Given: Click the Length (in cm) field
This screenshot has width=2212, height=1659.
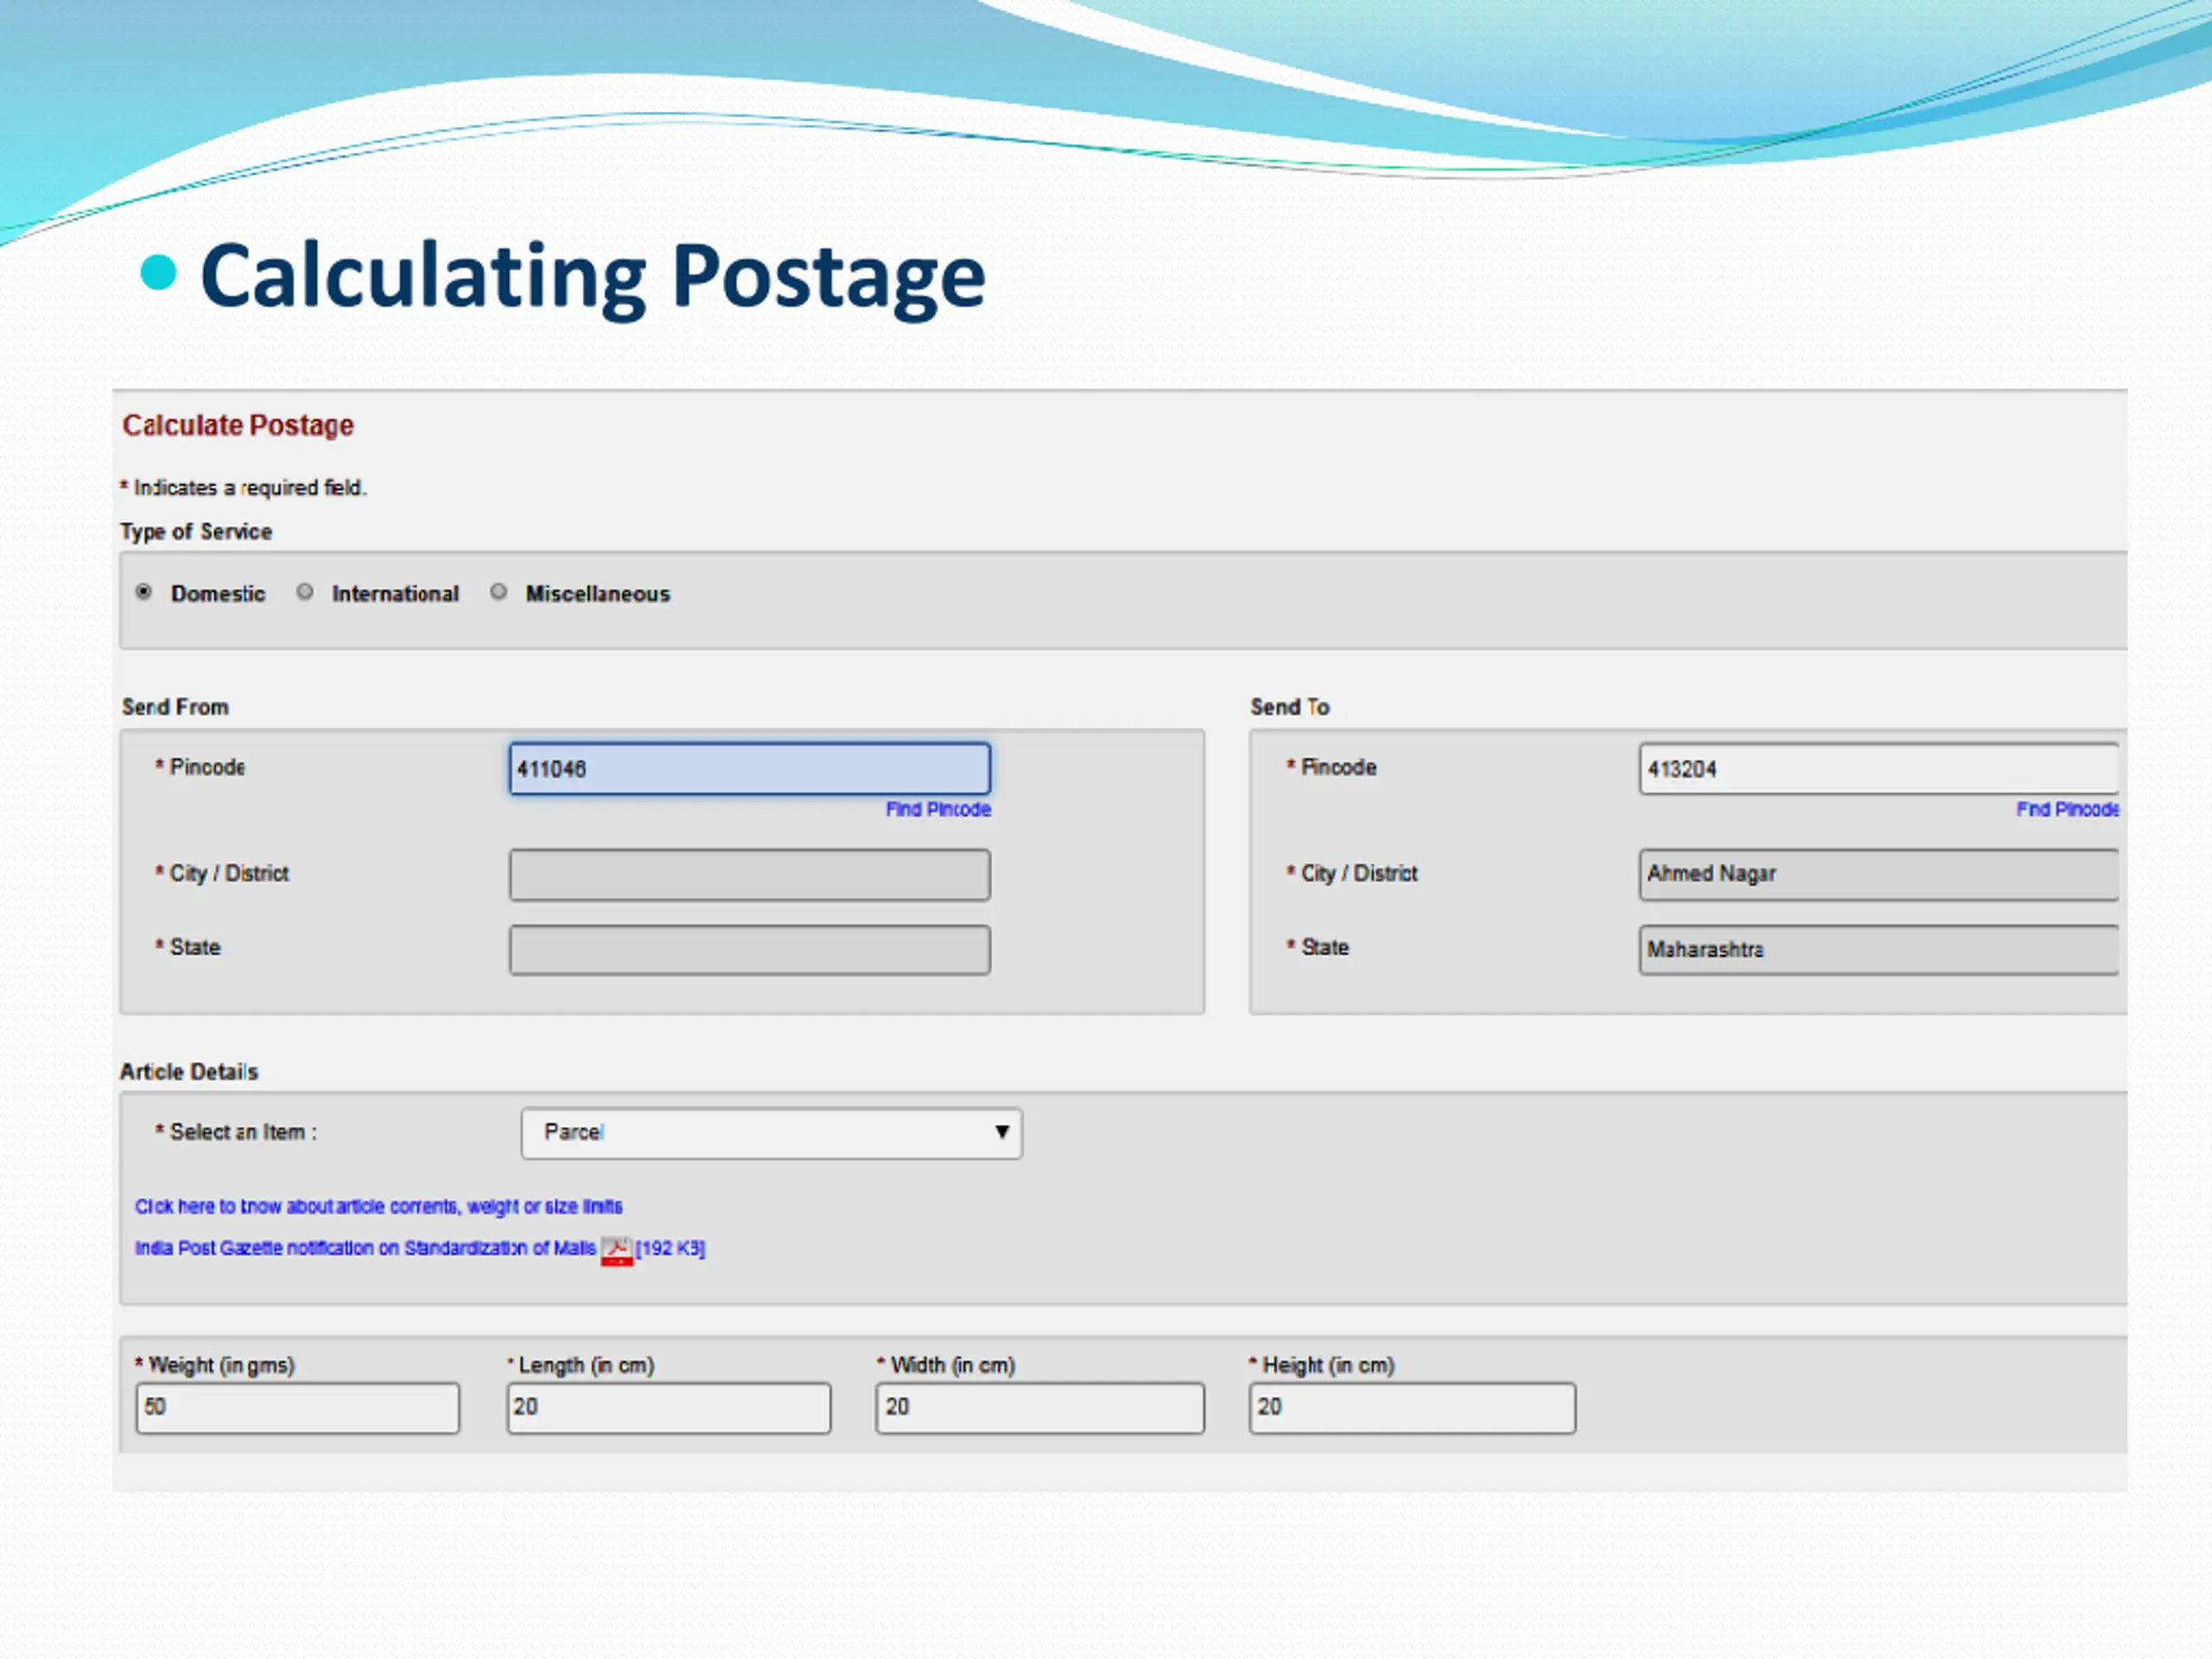Looking at the screenshot, I should (x=668, y=1408).
